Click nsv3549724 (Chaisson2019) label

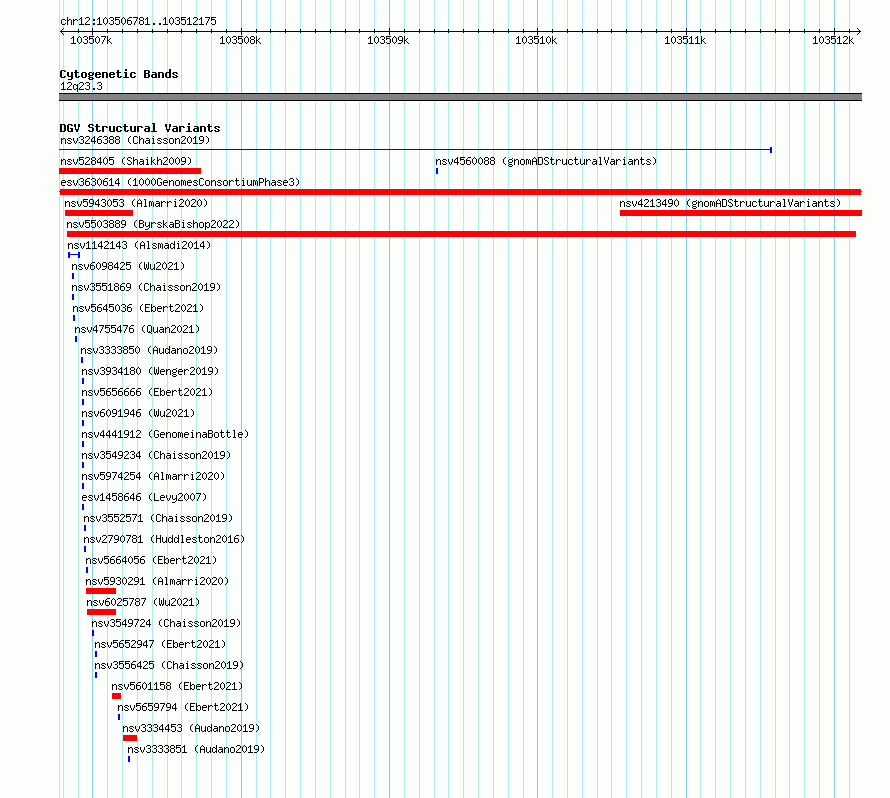(166, 623)
